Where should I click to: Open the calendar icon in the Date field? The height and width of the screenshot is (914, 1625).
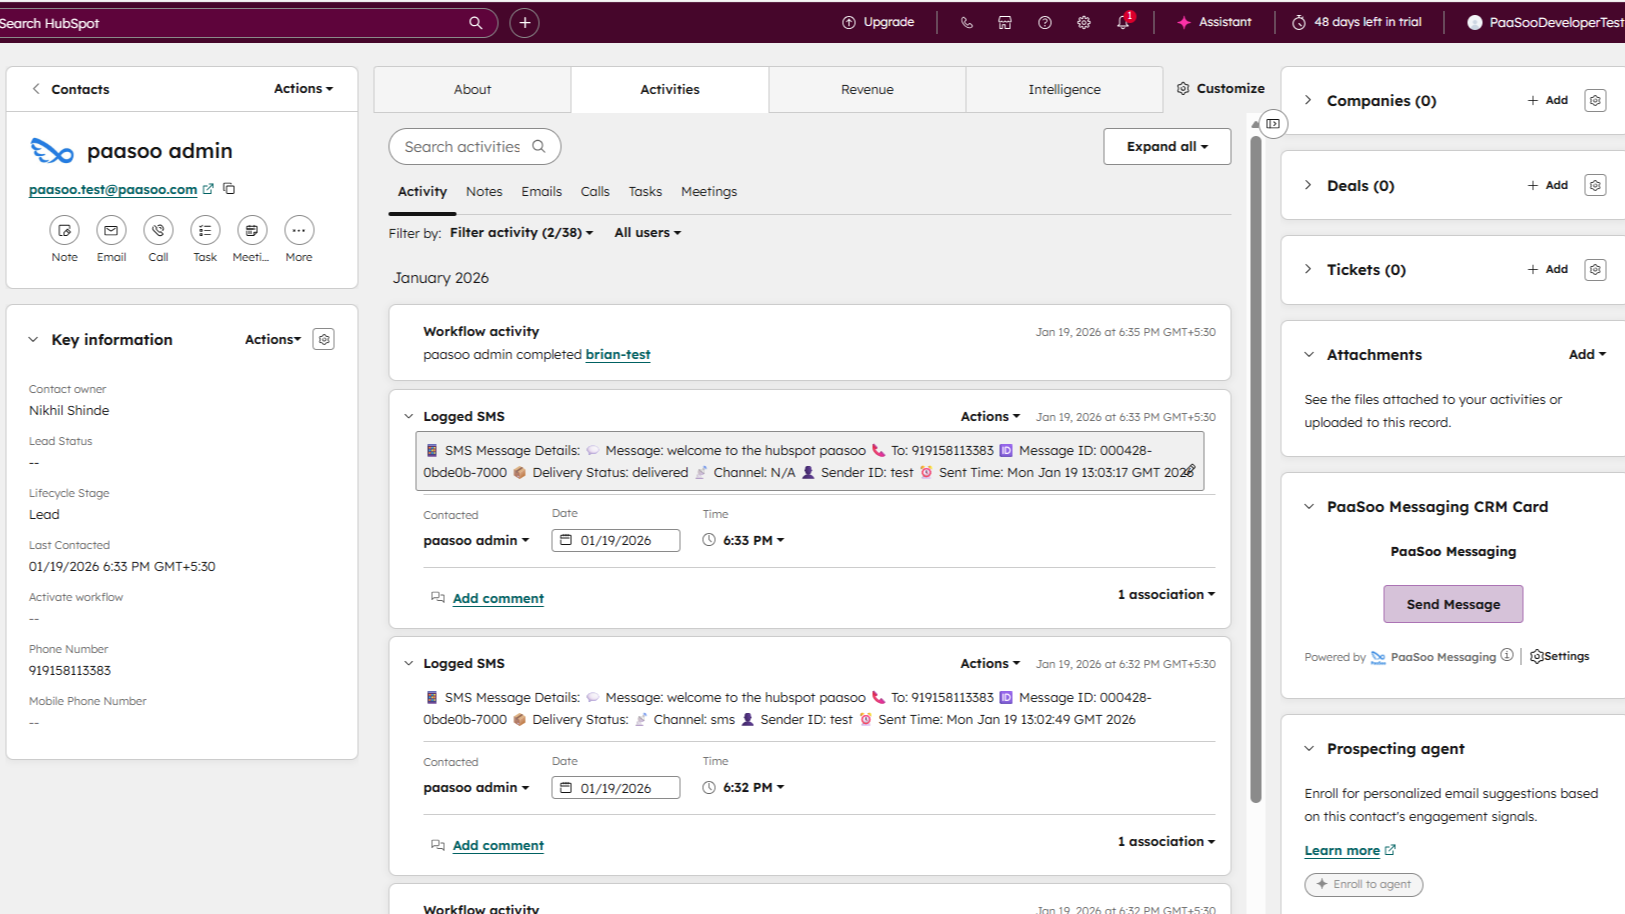[566, 540]
